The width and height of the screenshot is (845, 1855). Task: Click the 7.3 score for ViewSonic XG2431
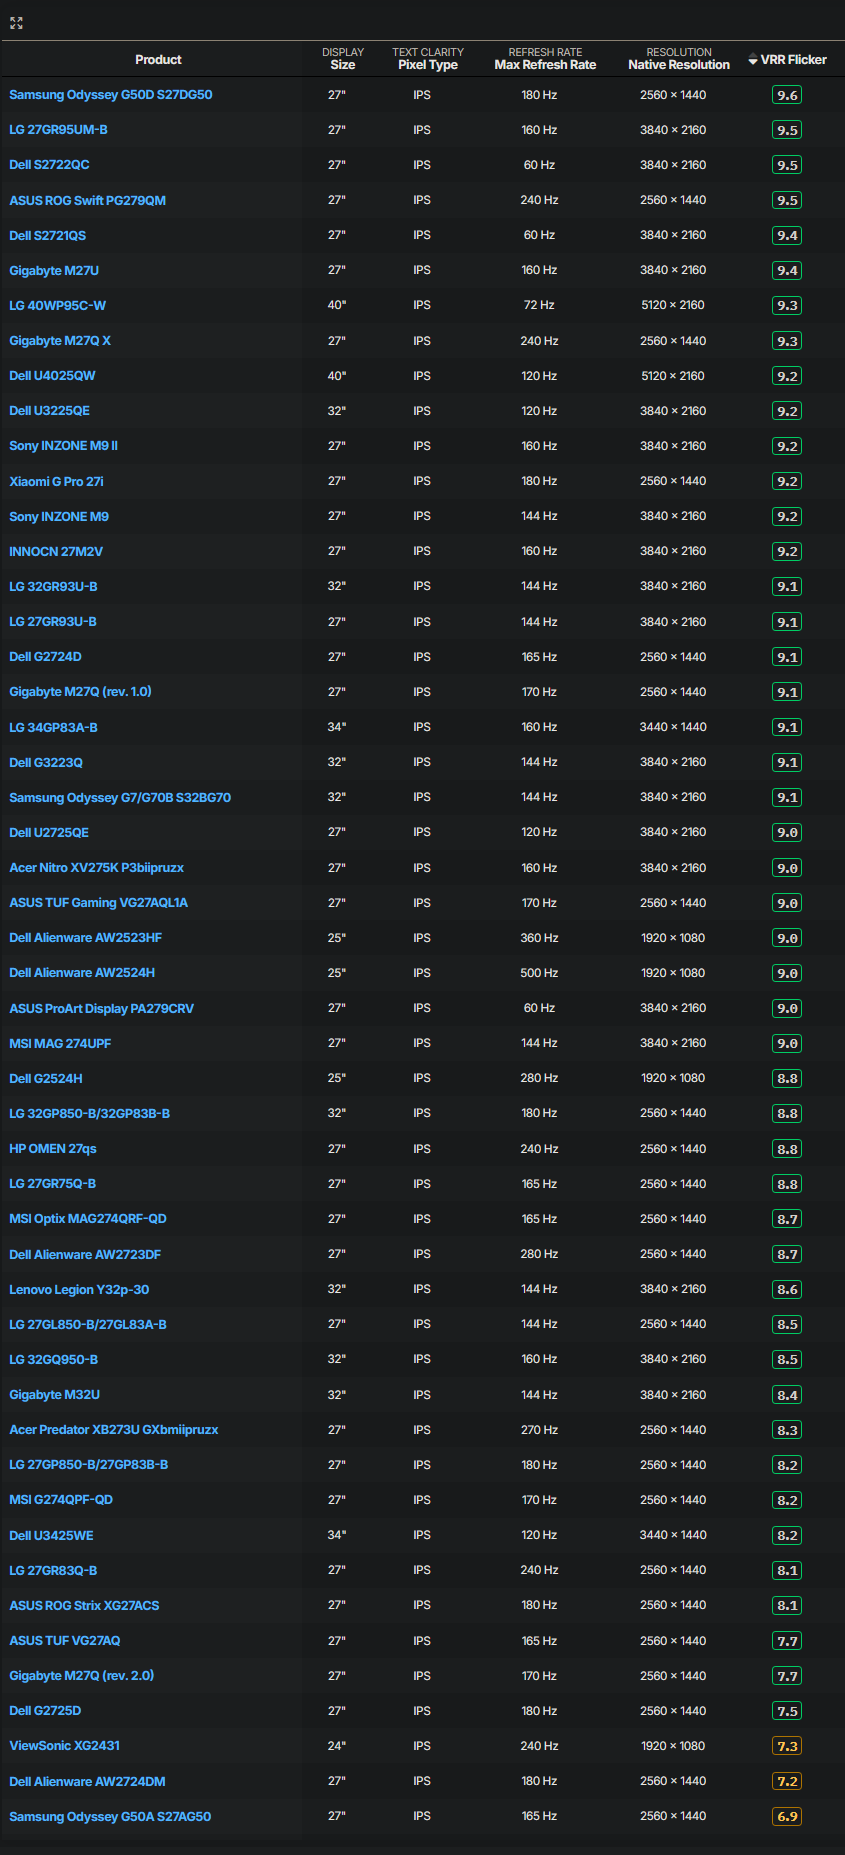(x=787, y=1746)
